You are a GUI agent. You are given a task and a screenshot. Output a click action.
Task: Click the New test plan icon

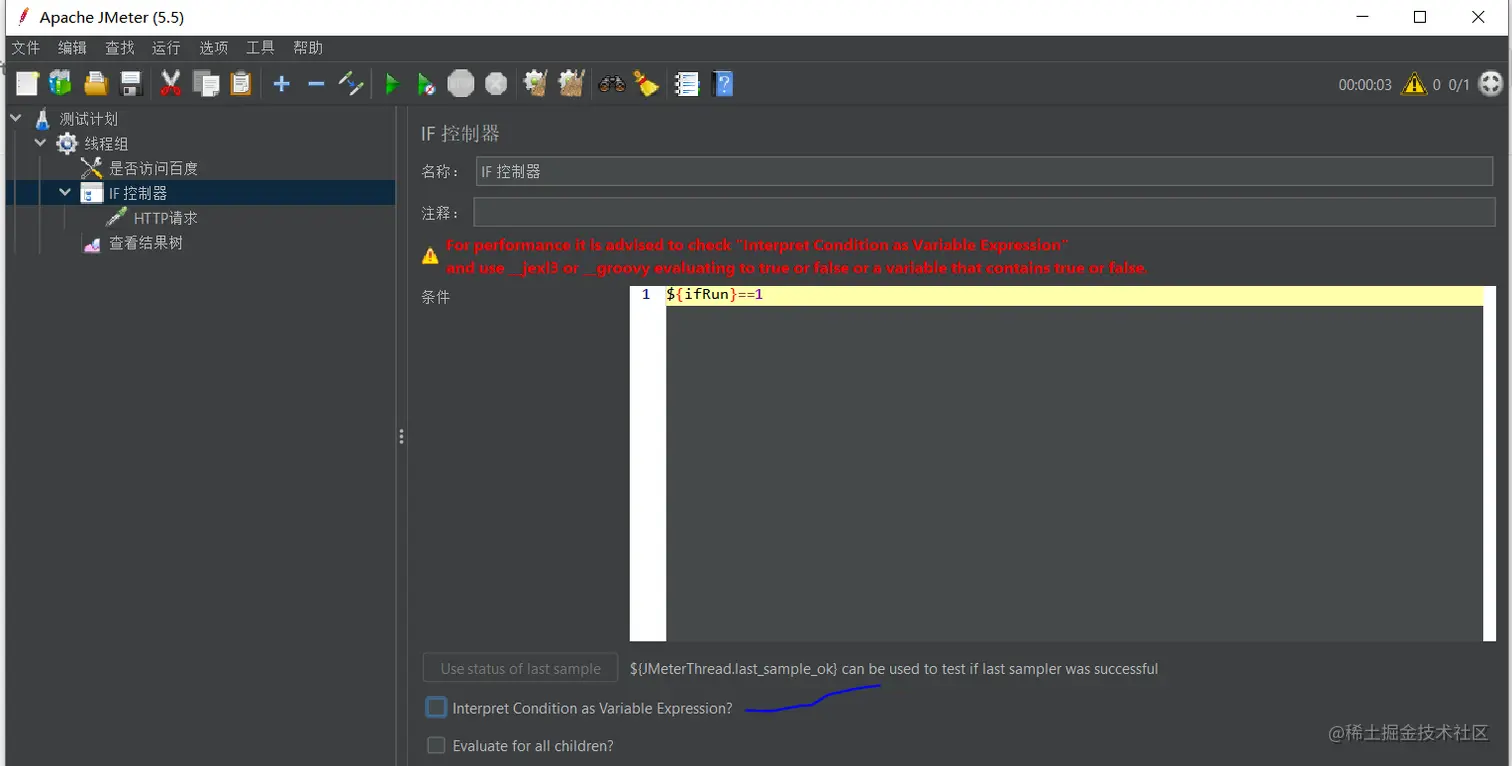pos(27,84)
